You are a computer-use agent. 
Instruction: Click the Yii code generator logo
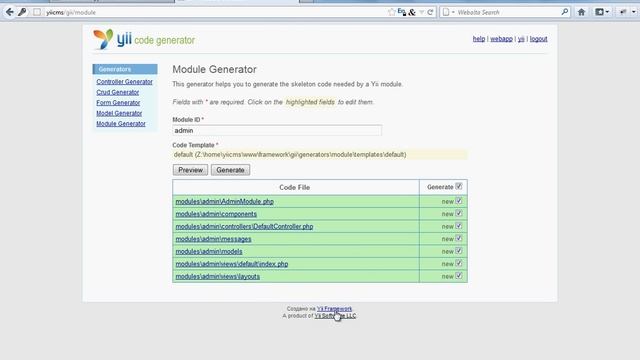coord(144,40)
